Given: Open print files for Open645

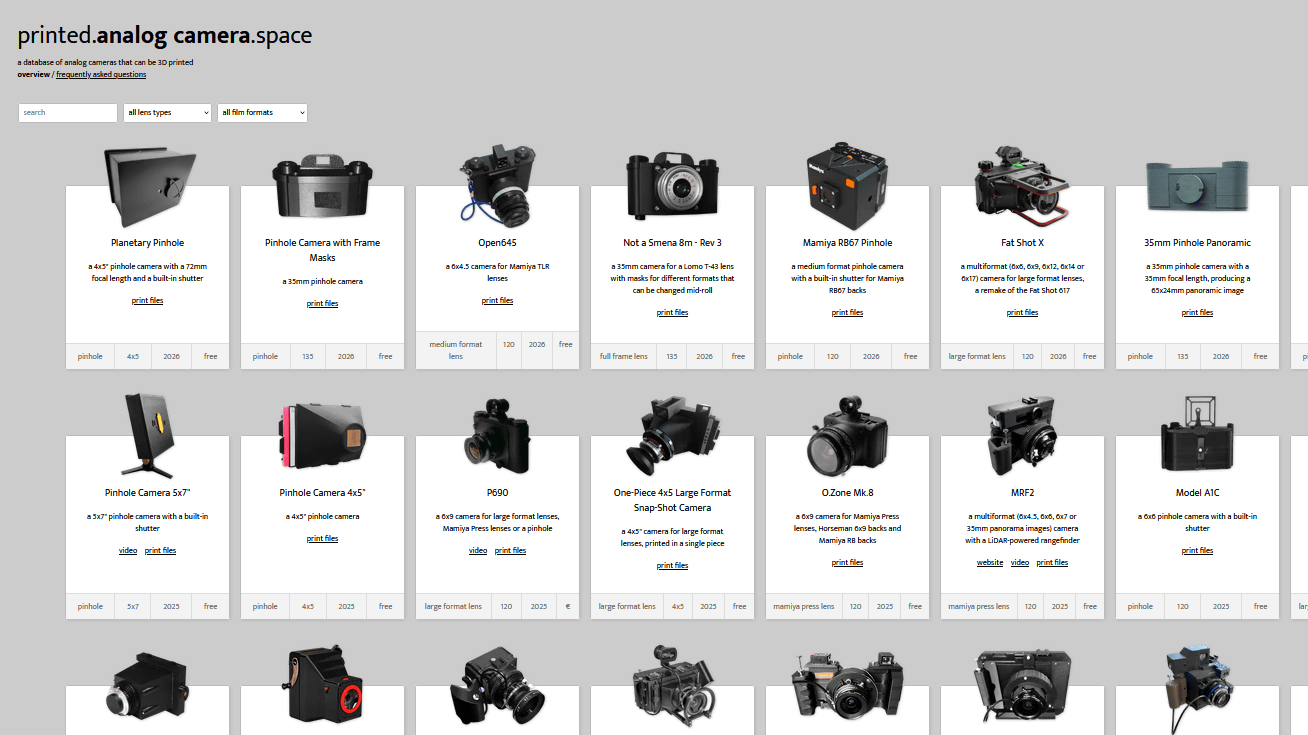Looking at the screenshot, I should tap(497, 299).
